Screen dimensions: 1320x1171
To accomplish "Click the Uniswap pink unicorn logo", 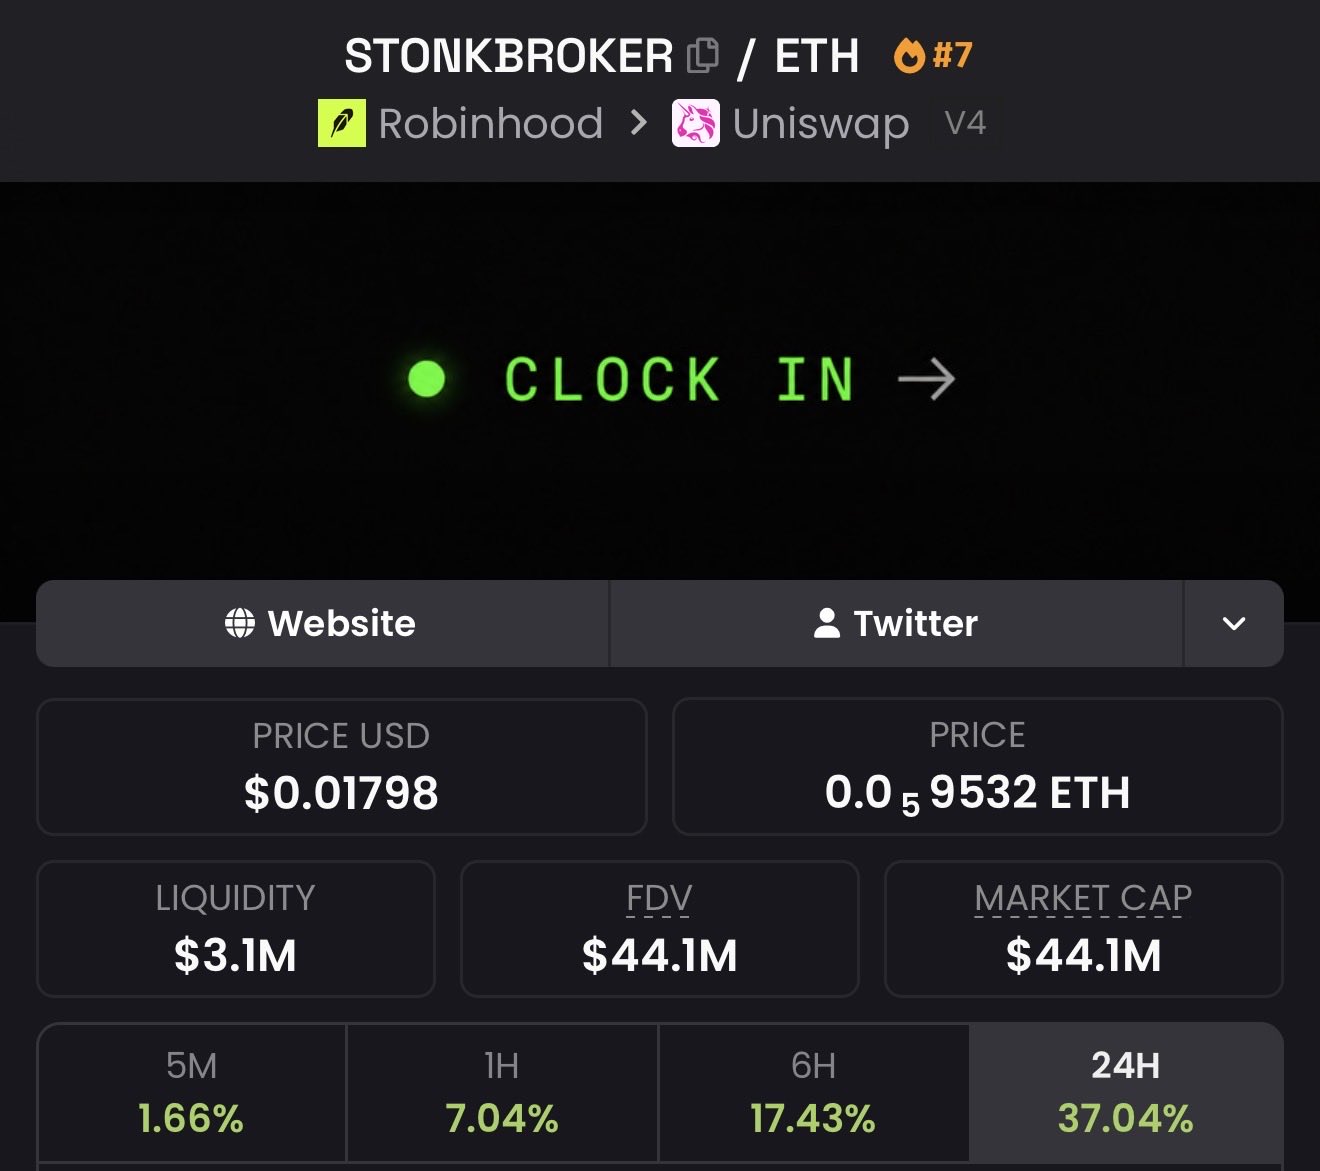I will coord(696,123).
